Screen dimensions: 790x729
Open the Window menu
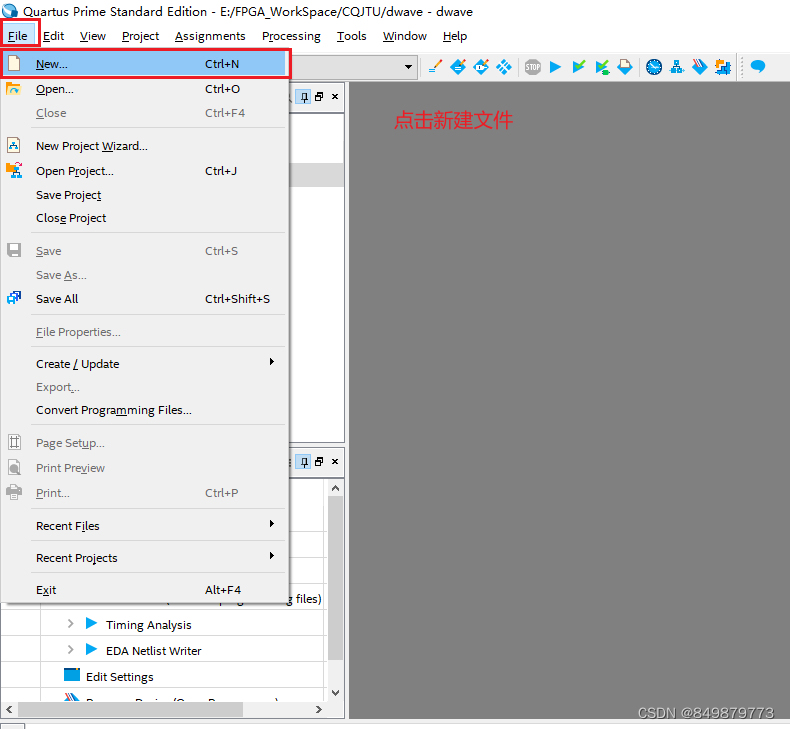pyautogui.click(x=405, y=36)
